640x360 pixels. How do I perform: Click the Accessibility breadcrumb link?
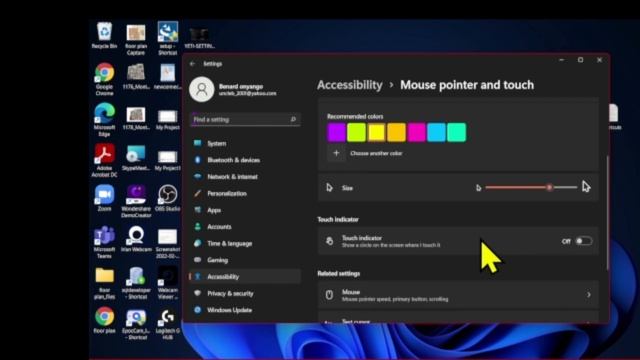coord(350,85)
